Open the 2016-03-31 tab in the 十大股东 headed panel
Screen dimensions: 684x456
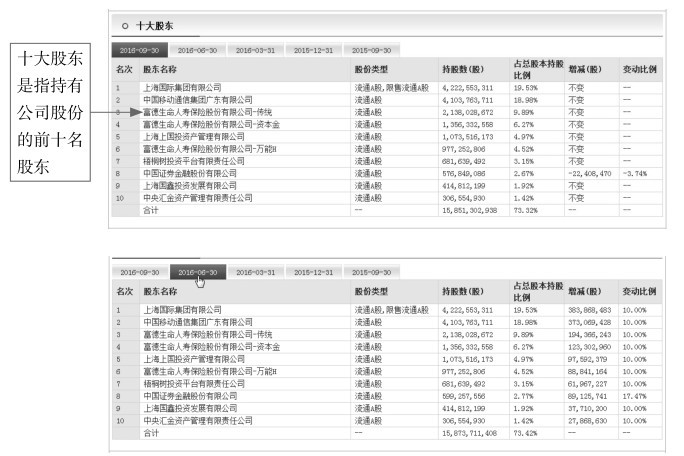(x=255, y=50)
